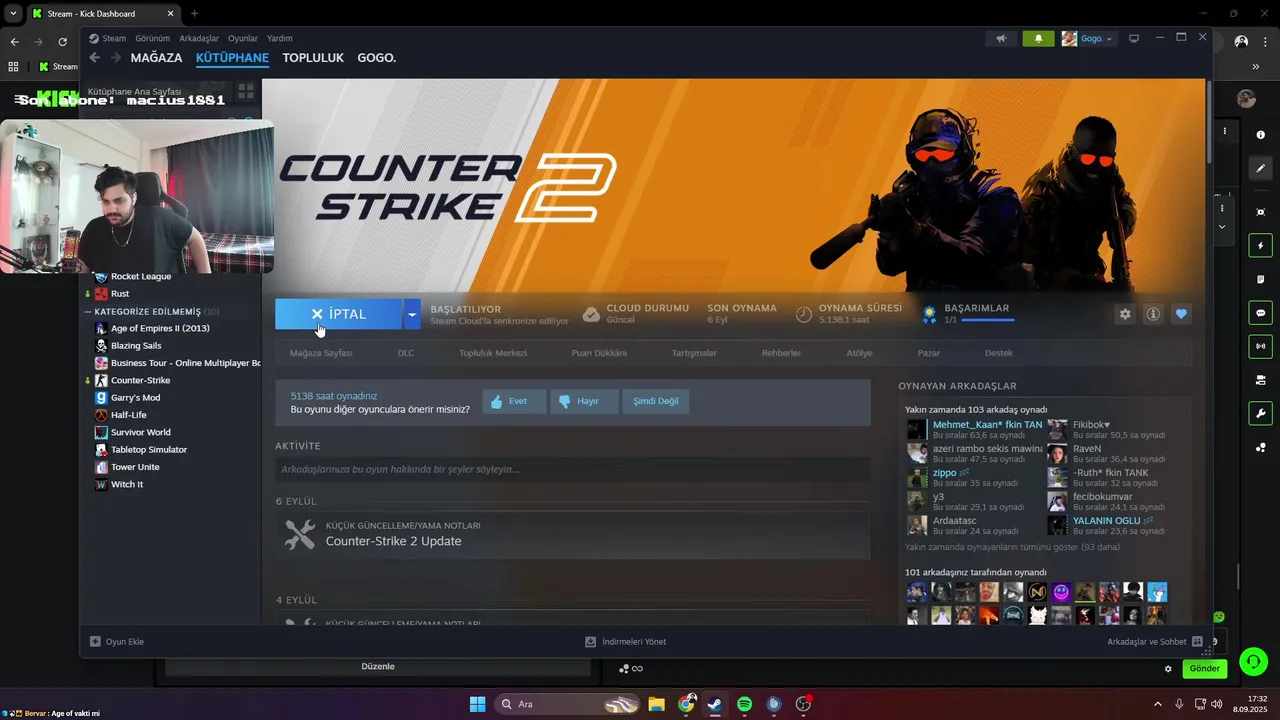Screen dimensions: 1280x720
Task: Open the TOPLULUK tab
Action: click(x=313, y=58)
